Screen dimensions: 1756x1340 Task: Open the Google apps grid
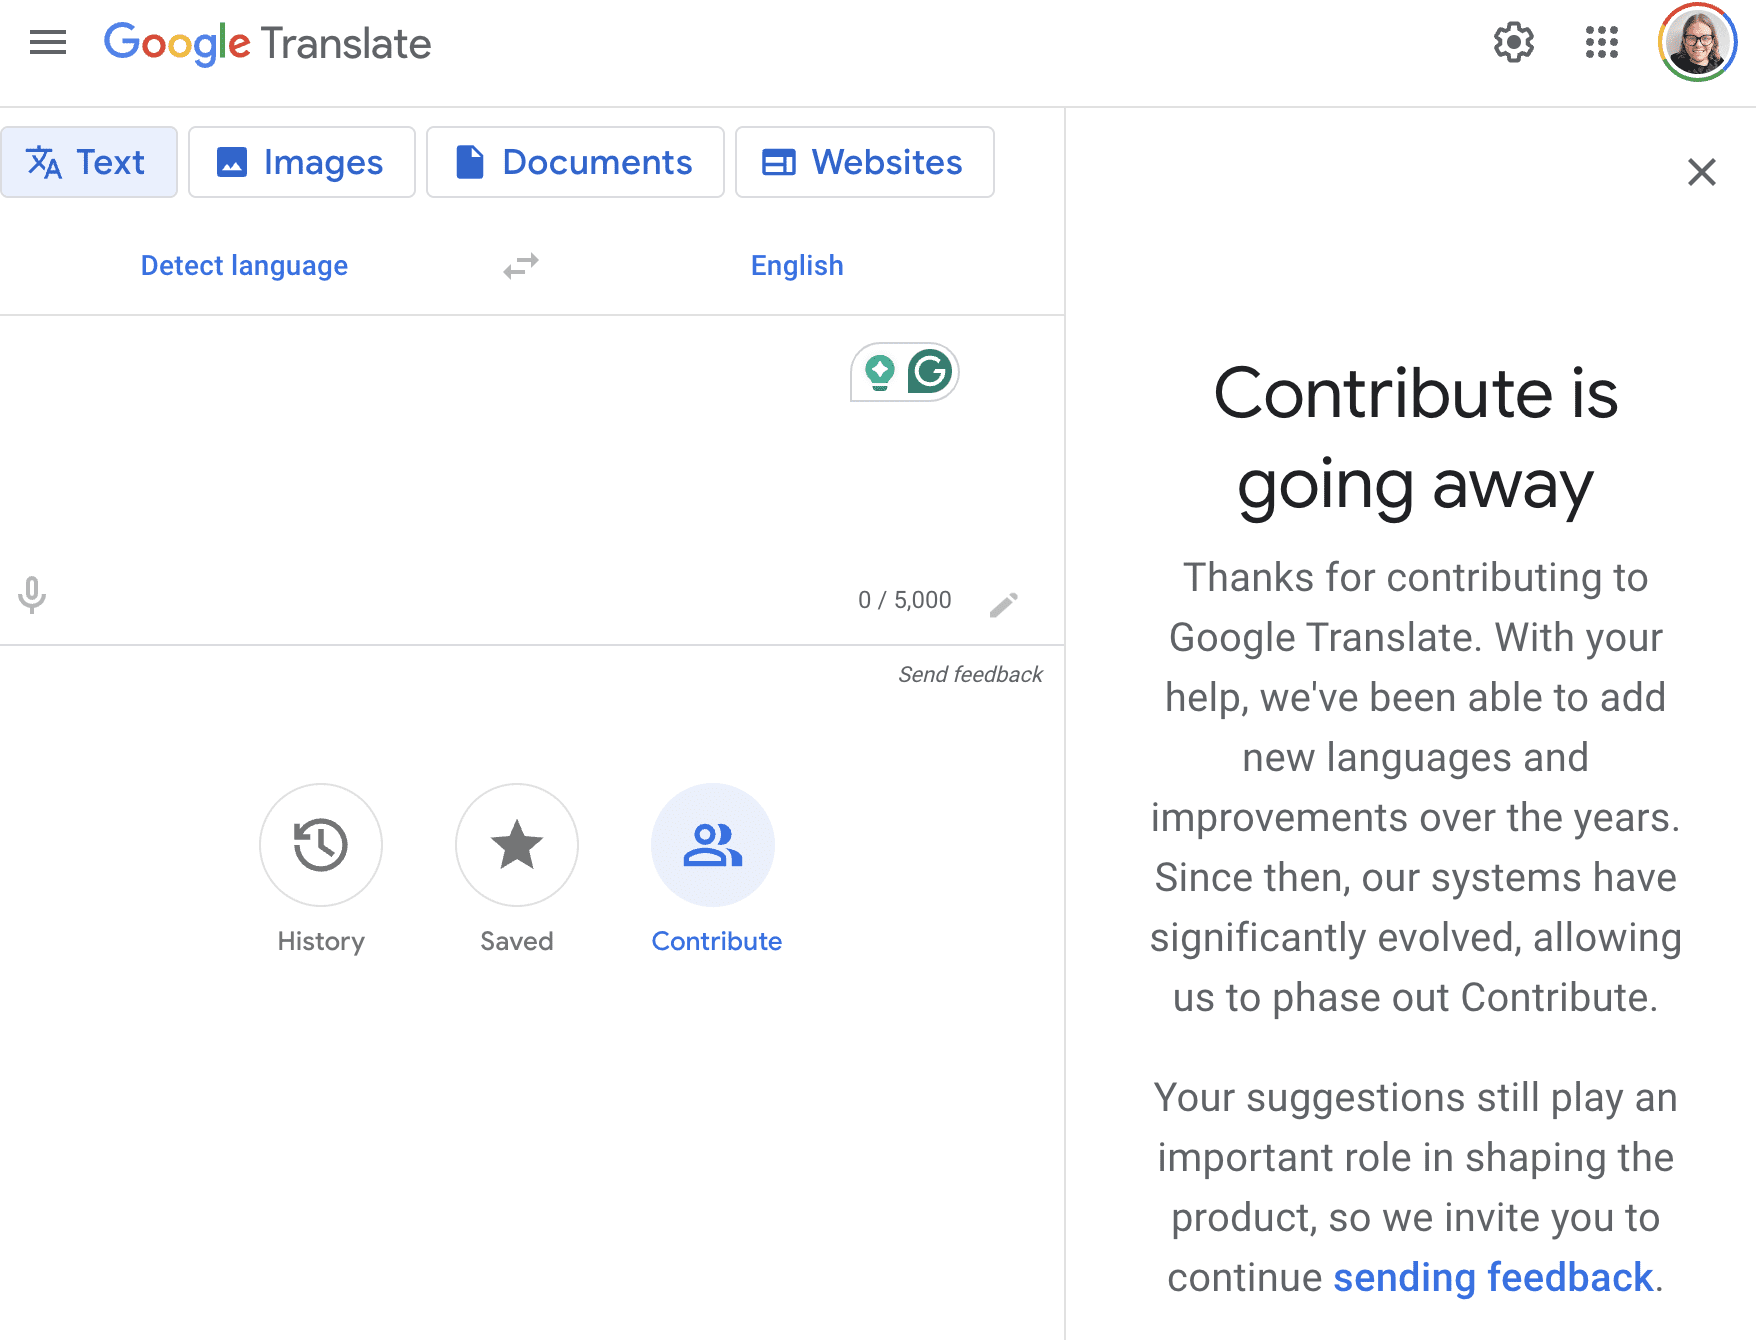pos(1601,43)
